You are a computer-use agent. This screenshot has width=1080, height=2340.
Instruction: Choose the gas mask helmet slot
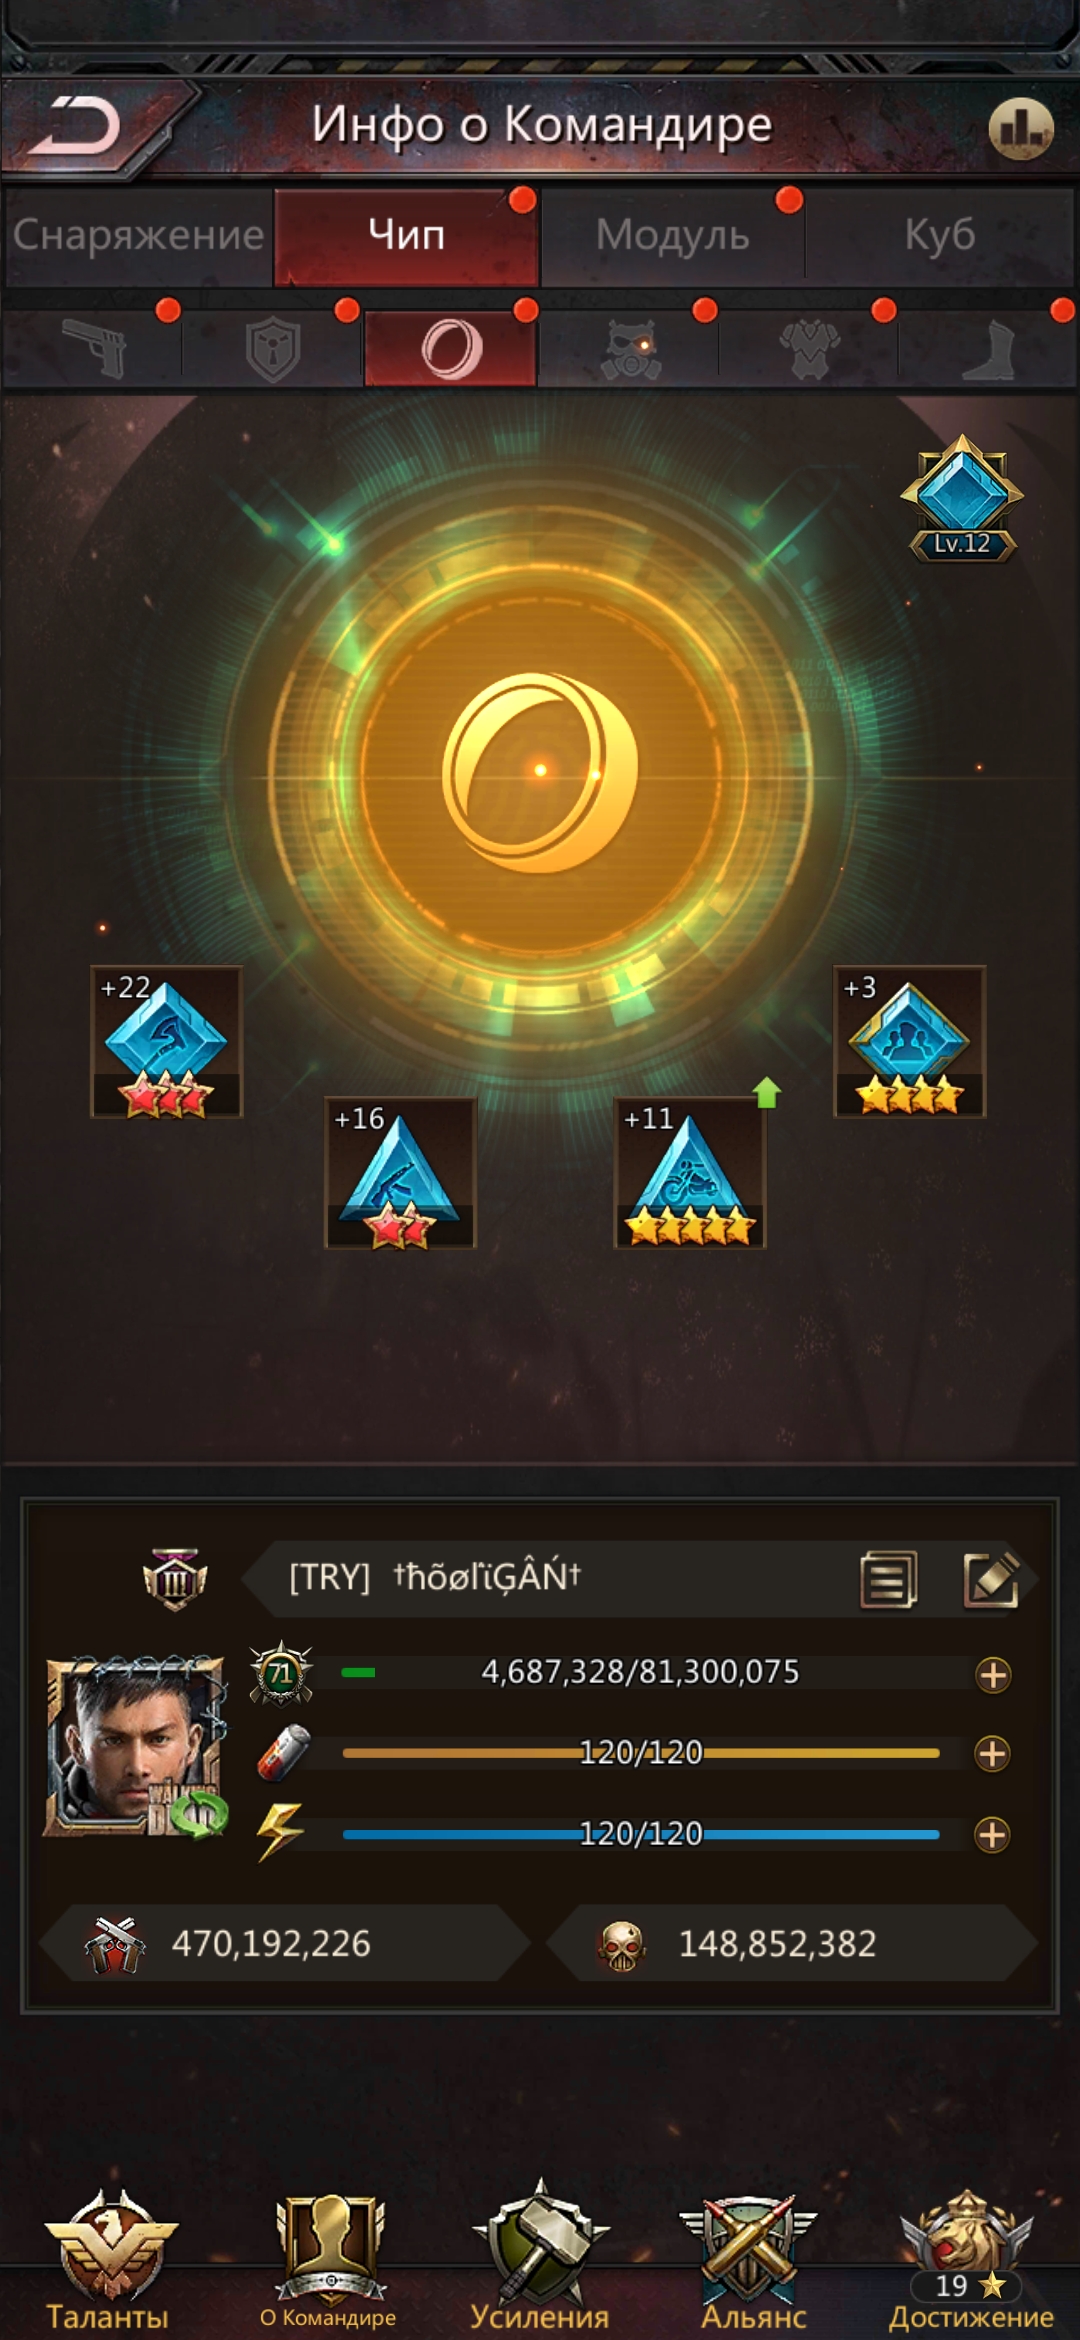pyautogui.click(x=630, y=348)
